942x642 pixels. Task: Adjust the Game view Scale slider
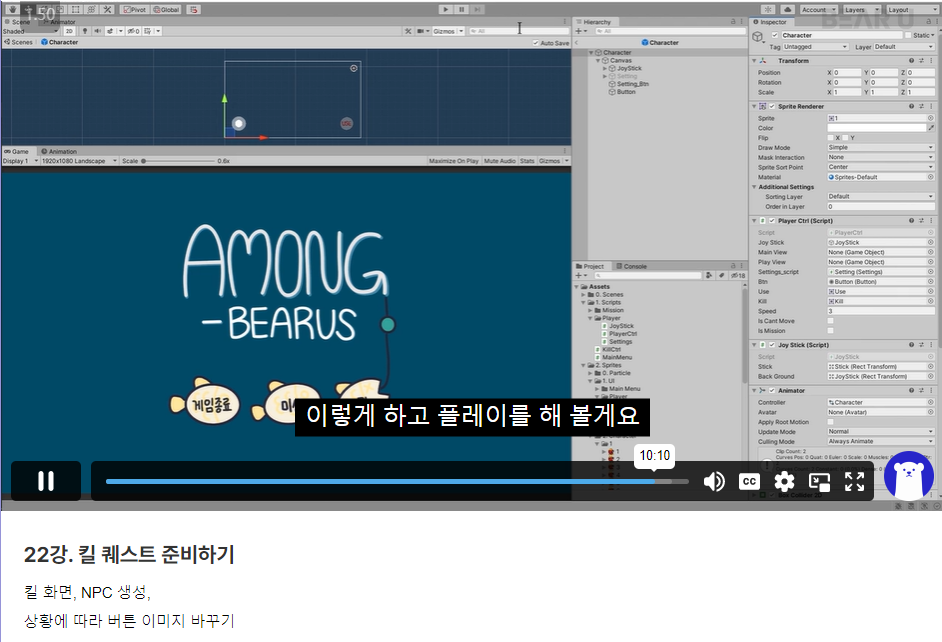point(178,161)
